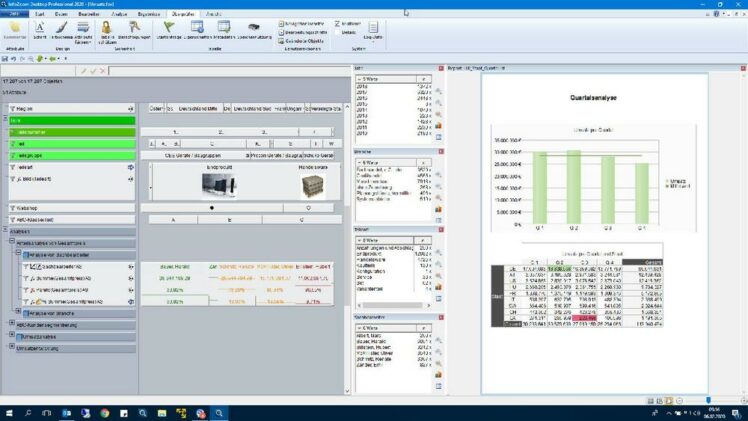The height and width of the screenshot is (421, 748).
Task: Expand the ABC-Kundensegmentierung node
Action: click(x=12, y=324)
